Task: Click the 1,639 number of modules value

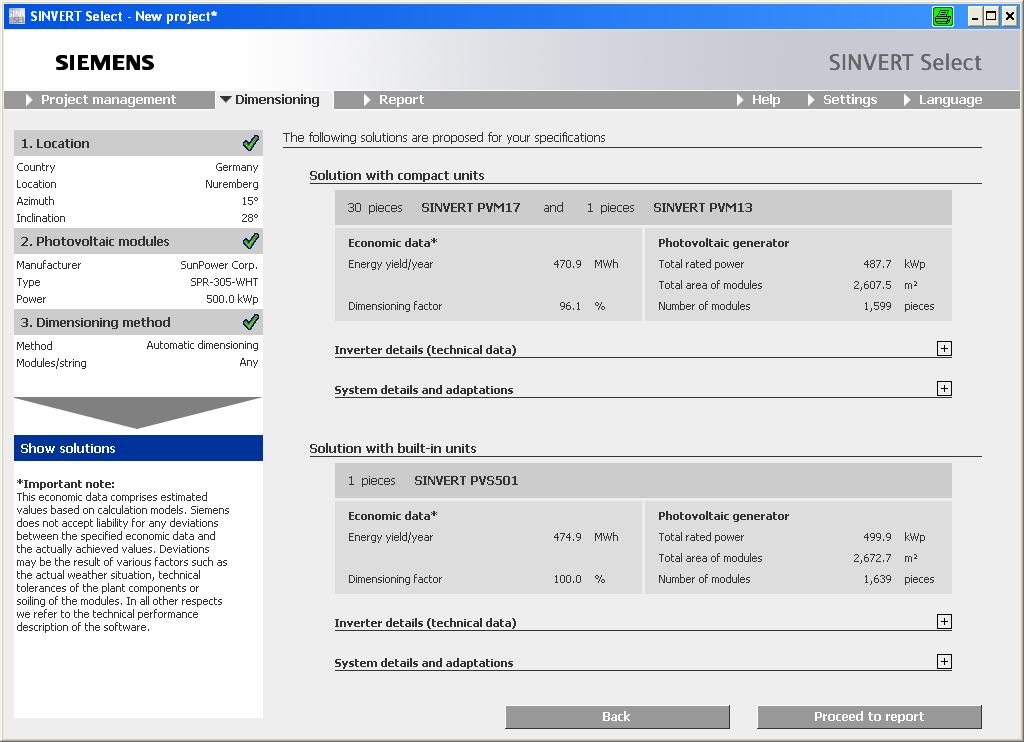Action: (x=877, y=579)
